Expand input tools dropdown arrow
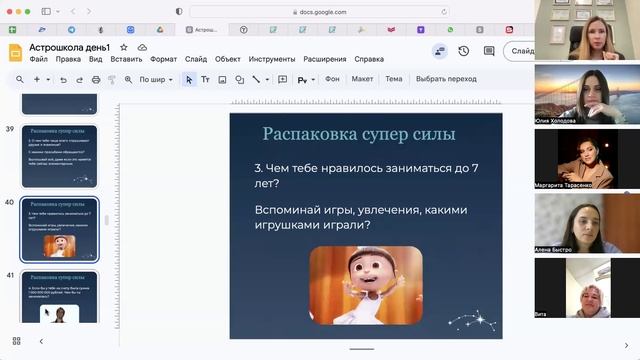The height and width of the screenshot is (360, 640). click(313, 80)
